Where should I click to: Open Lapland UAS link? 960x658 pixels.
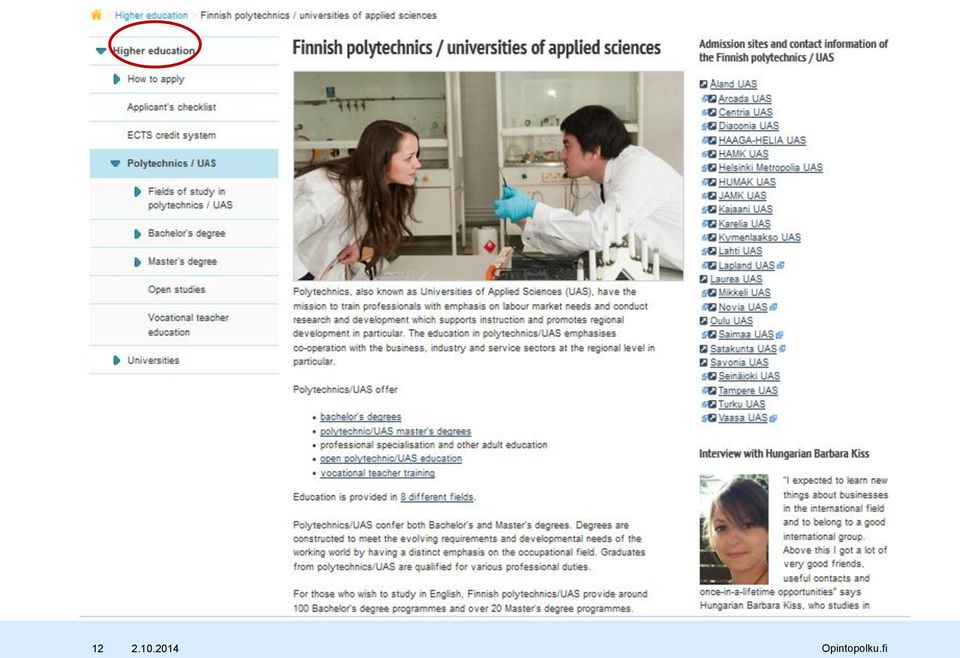[746, 266]
